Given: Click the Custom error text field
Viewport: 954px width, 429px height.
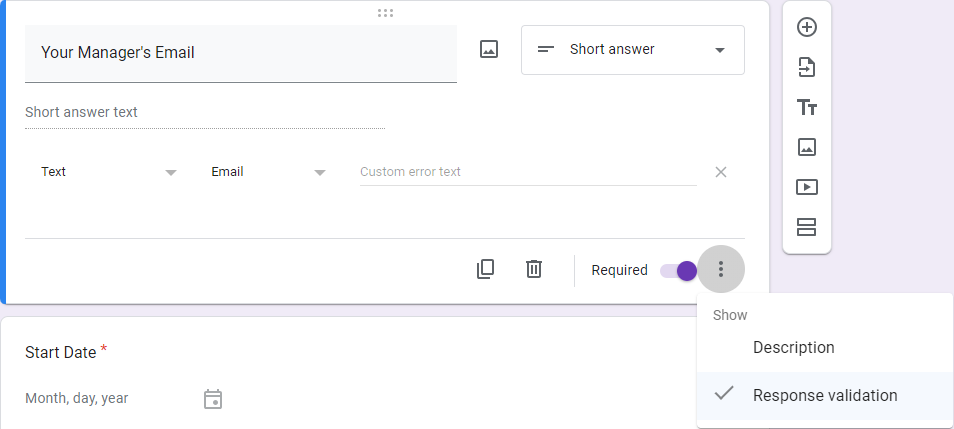Looking at the screenshot, I should click(x=528, y=172).
